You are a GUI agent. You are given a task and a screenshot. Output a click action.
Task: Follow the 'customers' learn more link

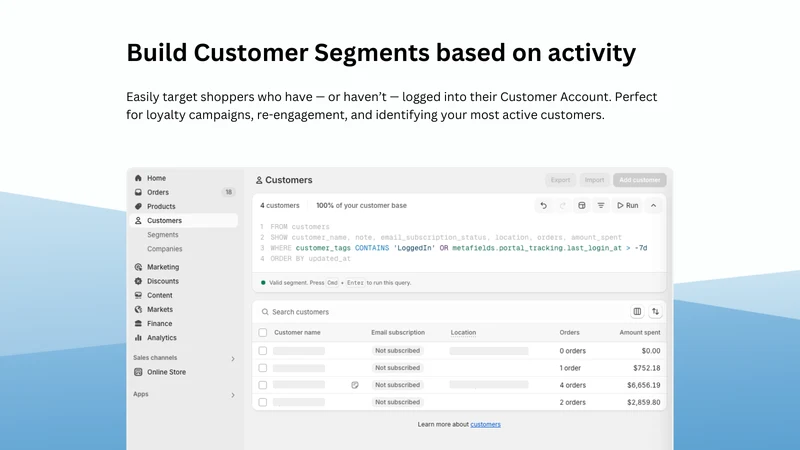coord(485,424)
